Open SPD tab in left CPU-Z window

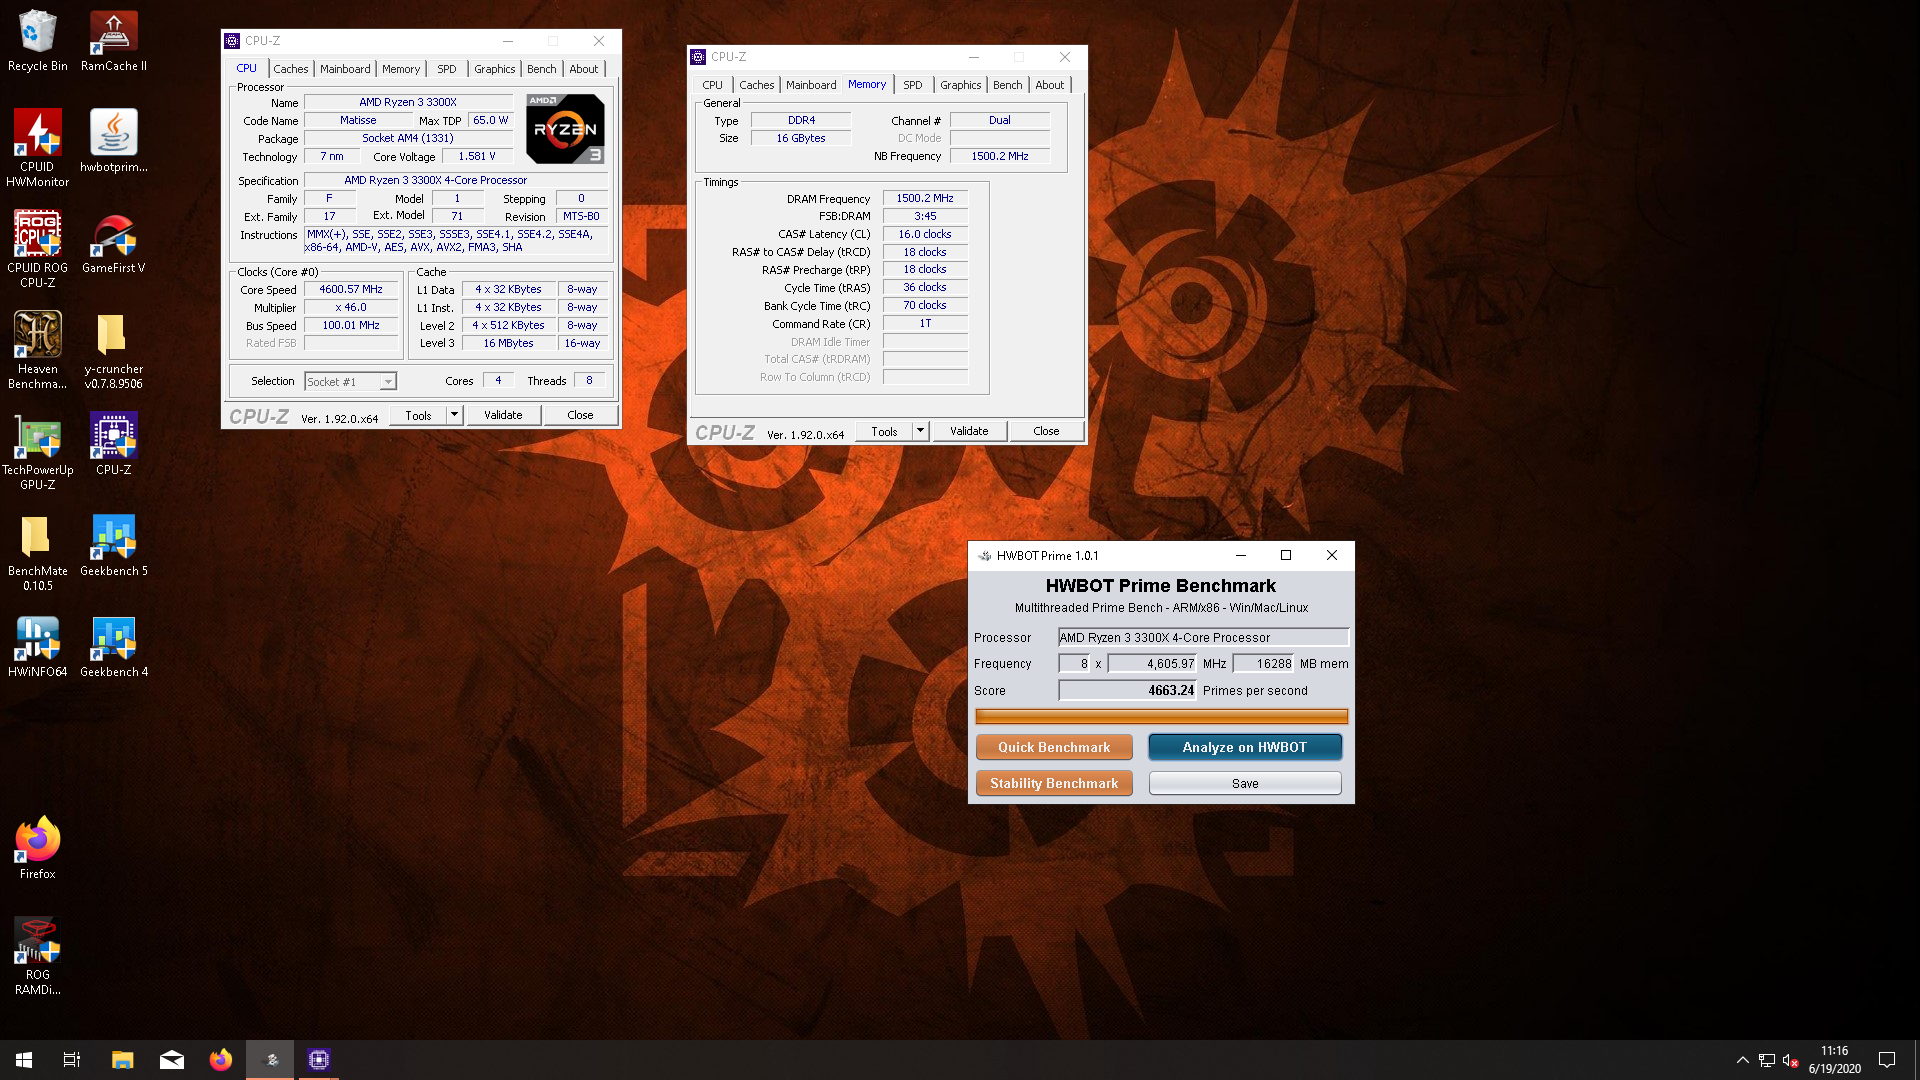447,69
